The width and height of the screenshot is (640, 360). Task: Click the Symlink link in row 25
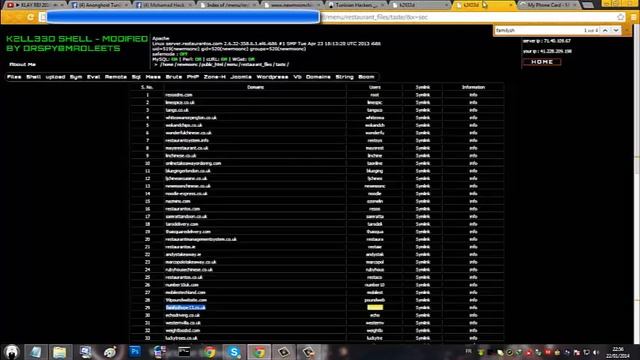tap(423, 277)
